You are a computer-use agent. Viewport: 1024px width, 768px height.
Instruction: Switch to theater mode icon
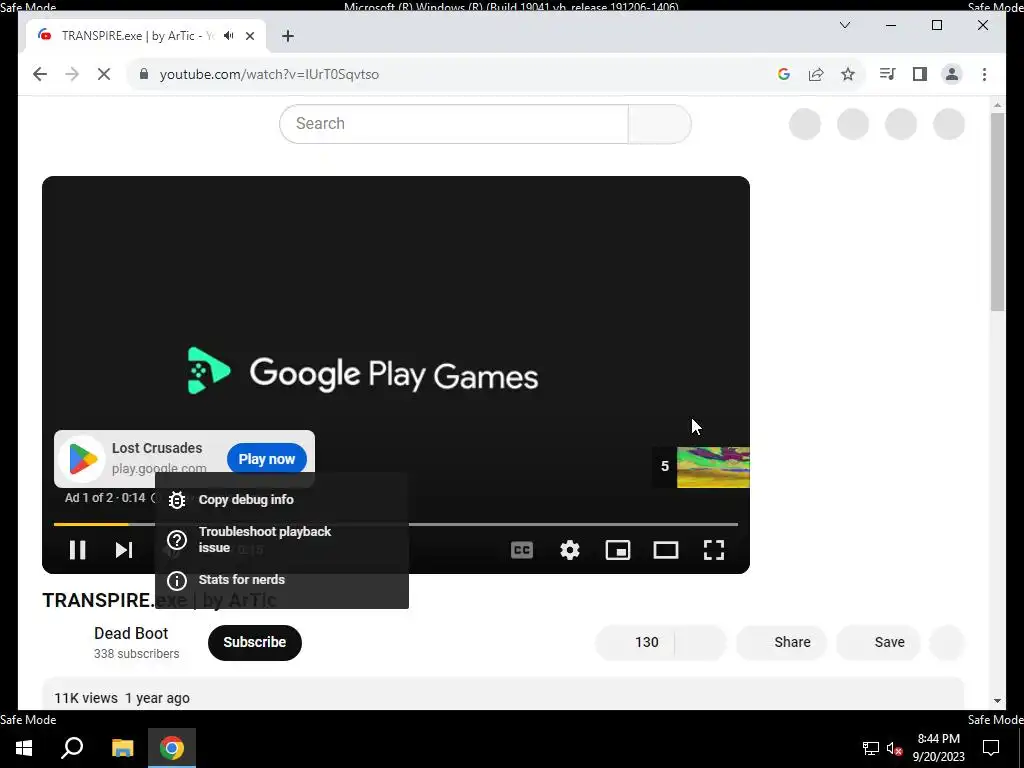[x=665, y=550]
